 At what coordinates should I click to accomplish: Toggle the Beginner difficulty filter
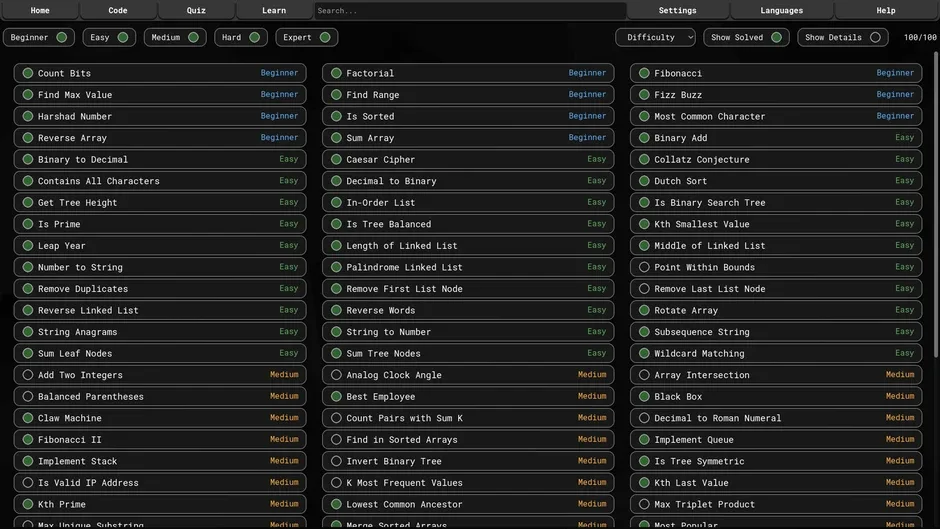(39, 37)
